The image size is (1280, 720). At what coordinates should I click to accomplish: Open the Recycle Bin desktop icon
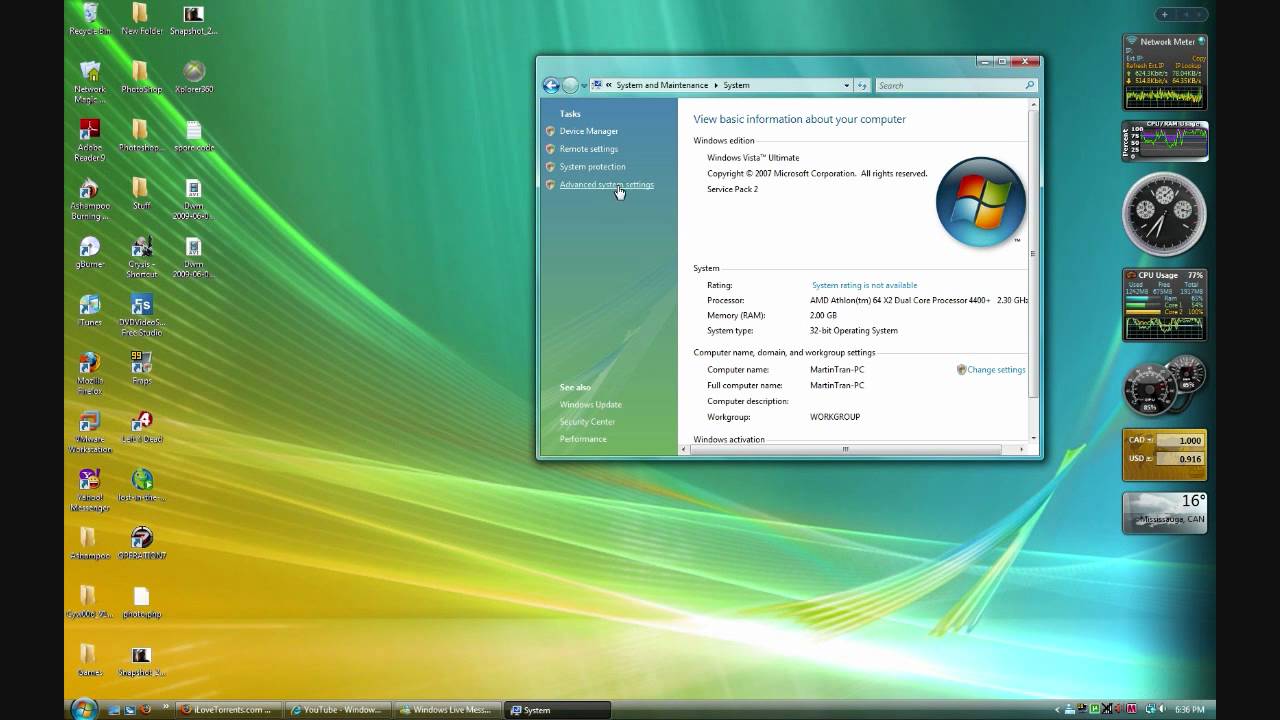click(89, 18)
